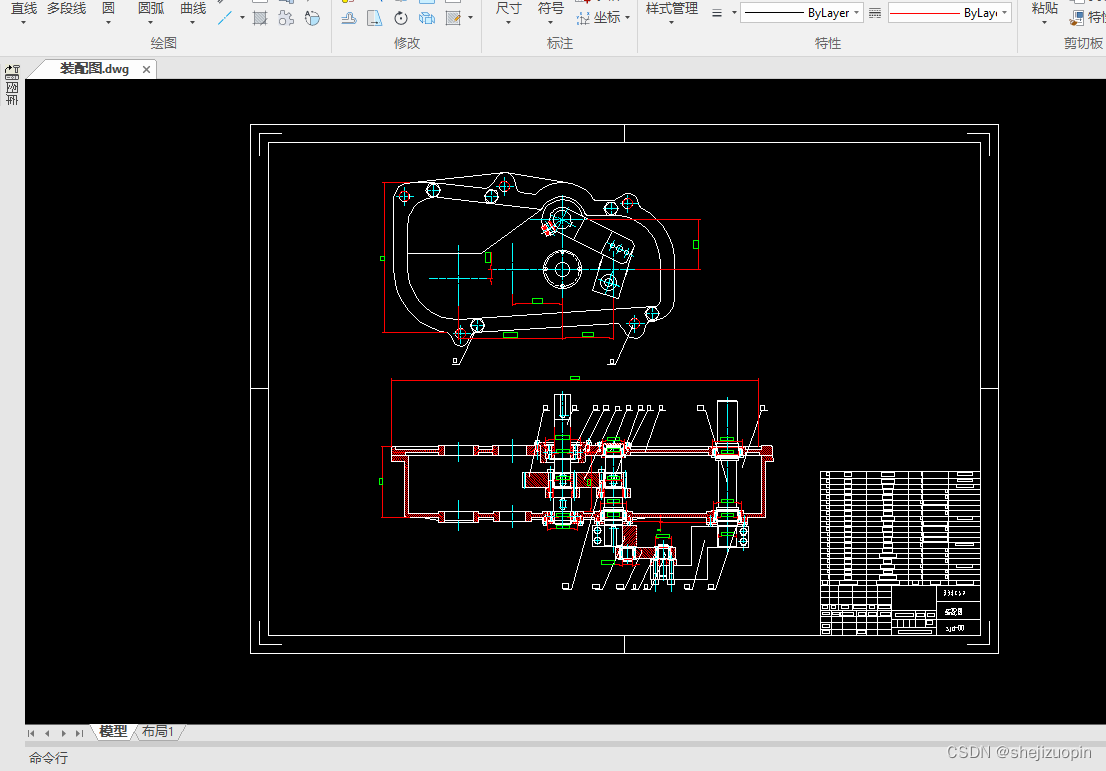
Task: Expand the 坐标 dropdown arrow
Action: coord(627,18)
